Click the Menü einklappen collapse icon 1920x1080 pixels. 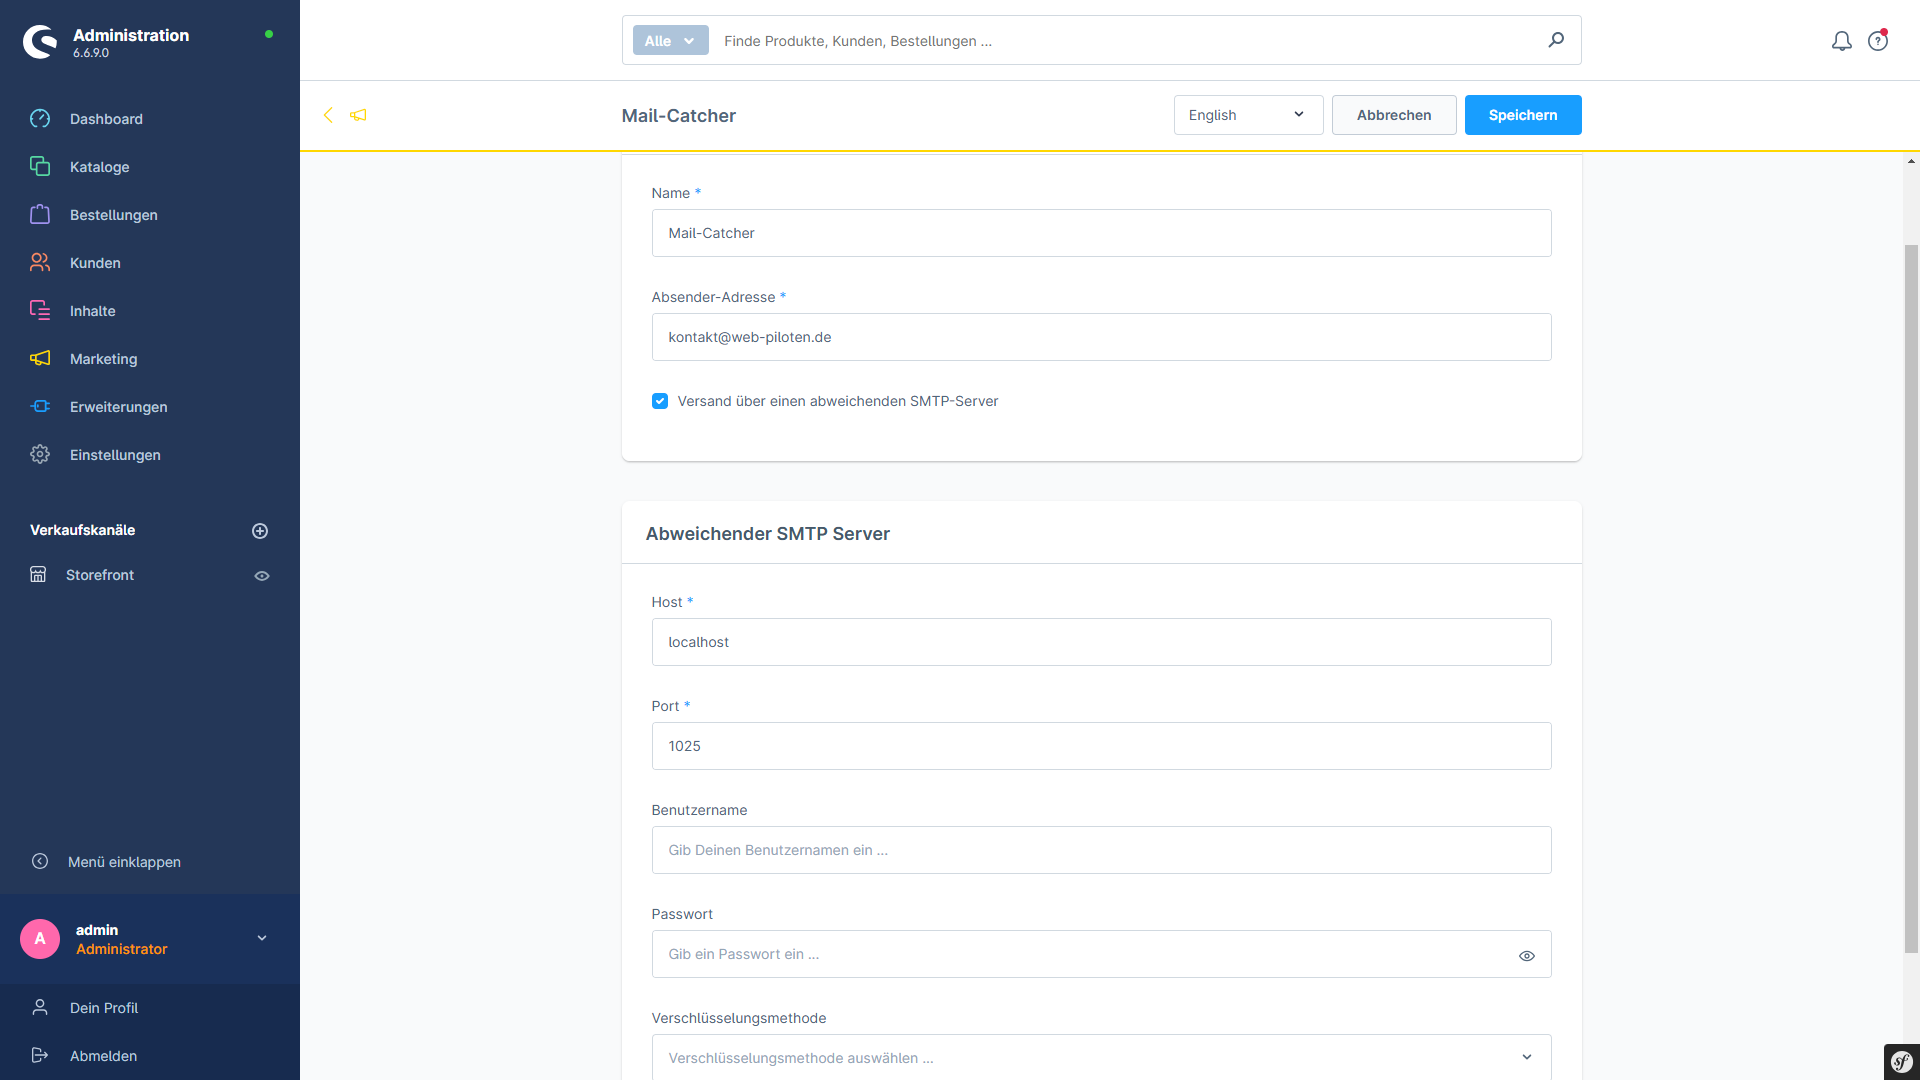[40, 861]
